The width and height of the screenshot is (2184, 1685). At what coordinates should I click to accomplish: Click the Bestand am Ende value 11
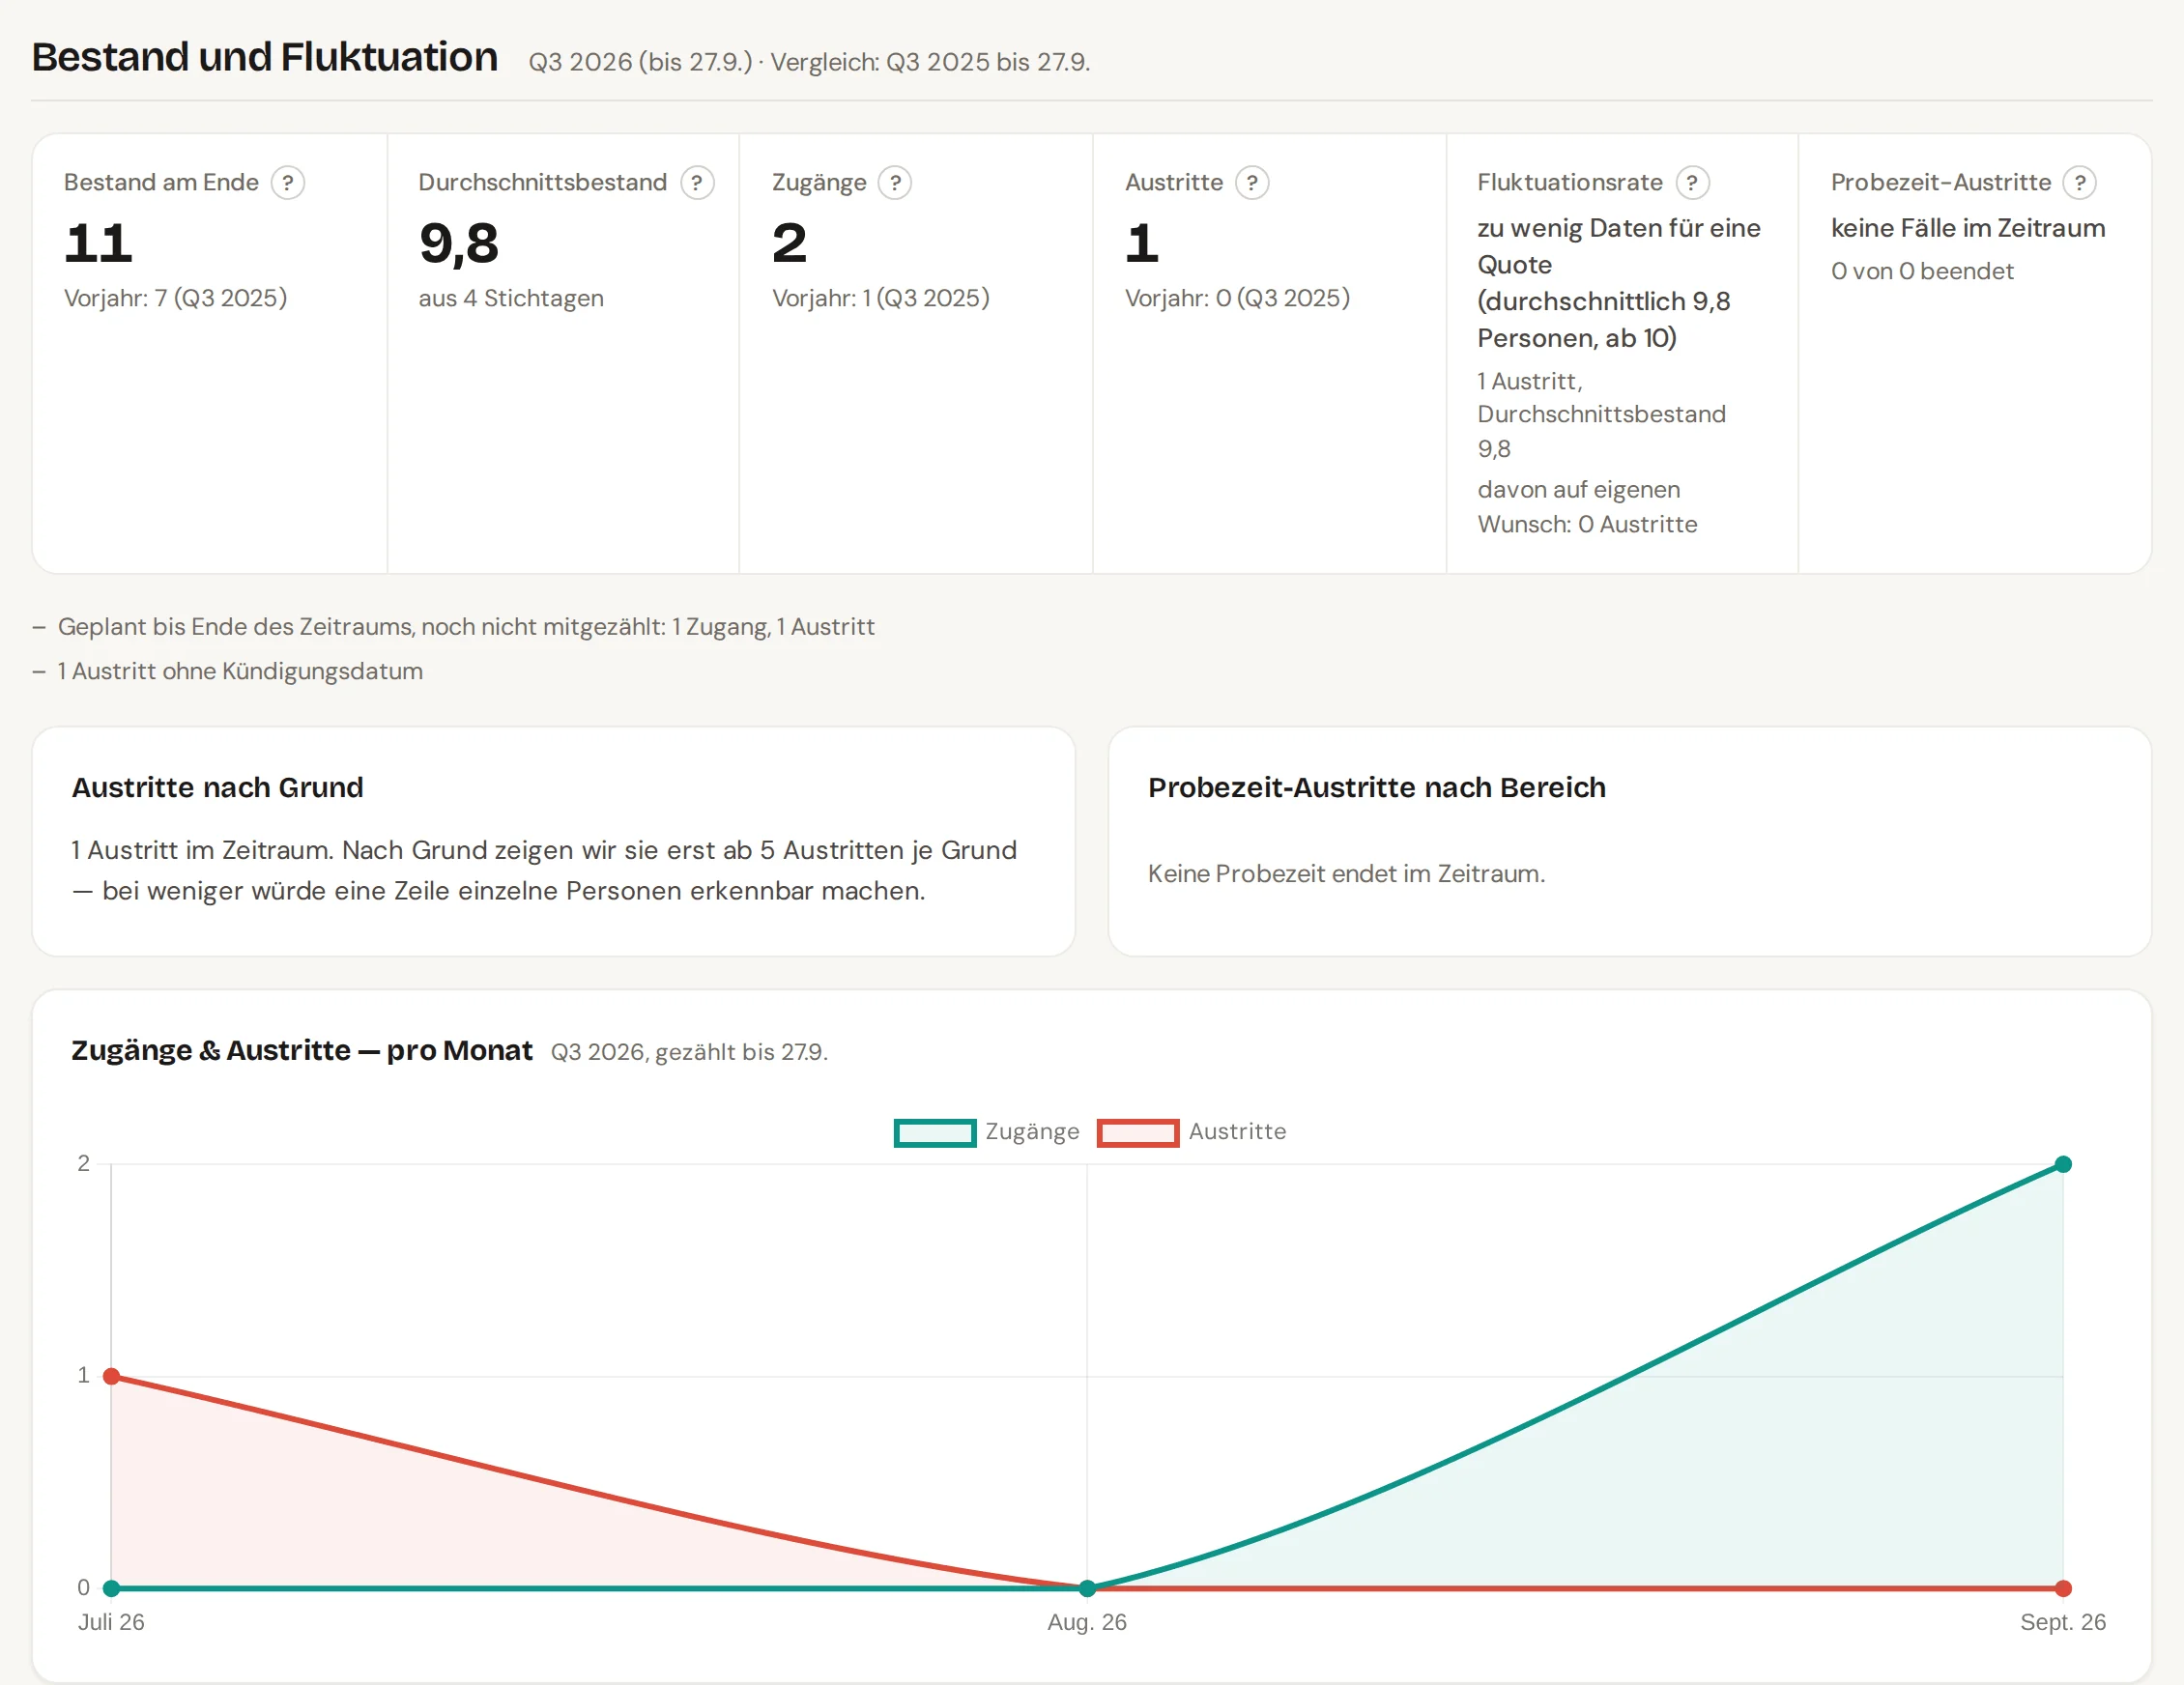click(x=98, y=243)
